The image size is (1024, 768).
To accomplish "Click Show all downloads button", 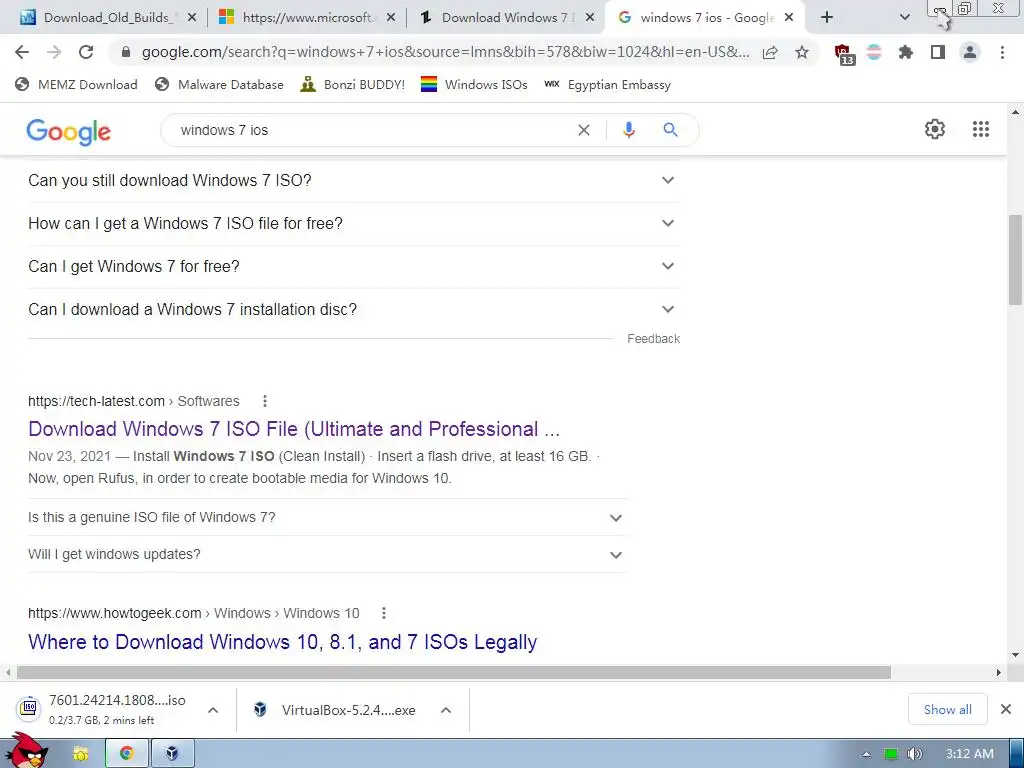I will pos(947,709).
